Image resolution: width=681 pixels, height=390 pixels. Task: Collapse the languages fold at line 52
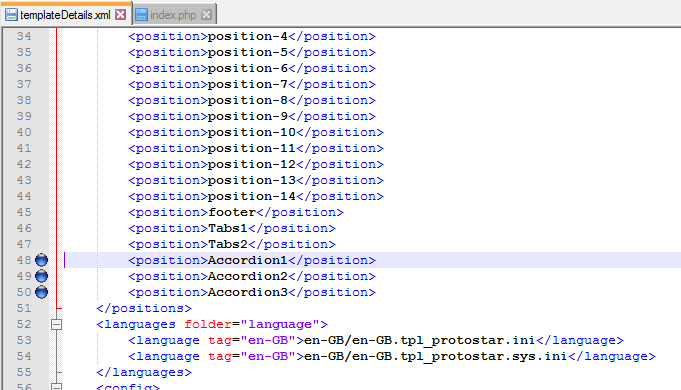point(56,324)
